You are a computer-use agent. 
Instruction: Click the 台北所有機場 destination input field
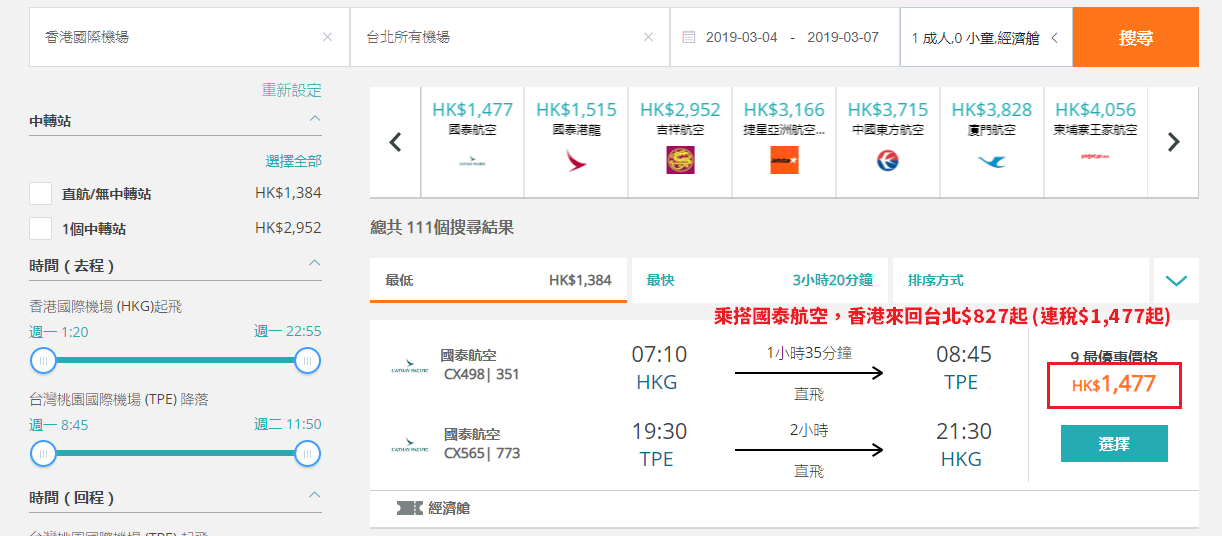point(510,37)
